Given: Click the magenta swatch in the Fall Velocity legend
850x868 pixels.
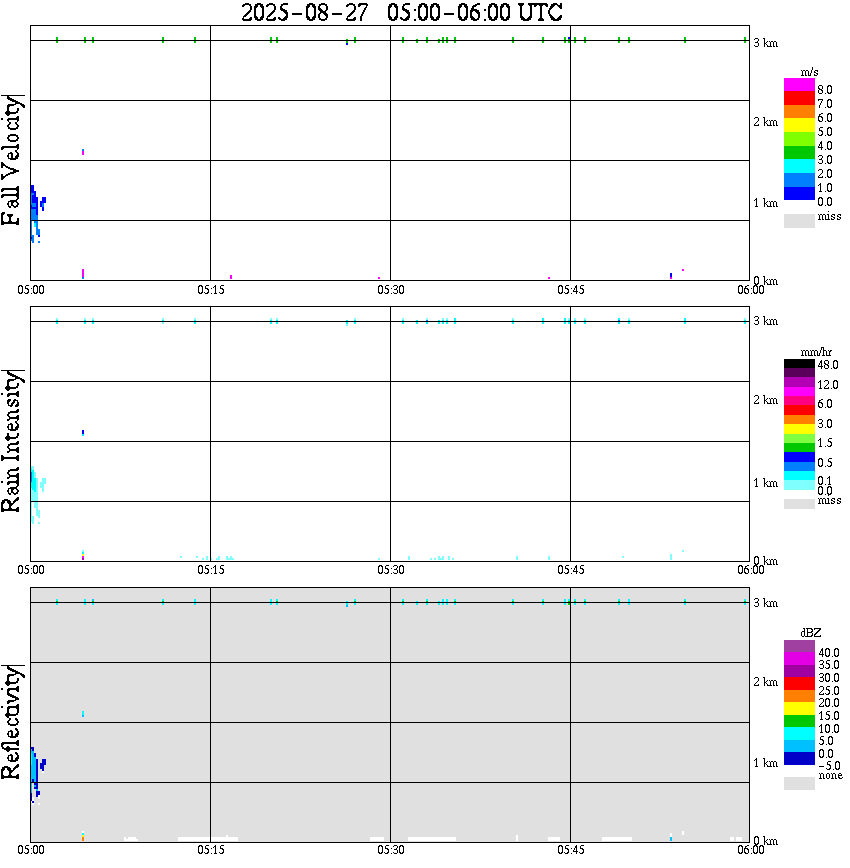Looking at the screenshot, I should point(799,84).
